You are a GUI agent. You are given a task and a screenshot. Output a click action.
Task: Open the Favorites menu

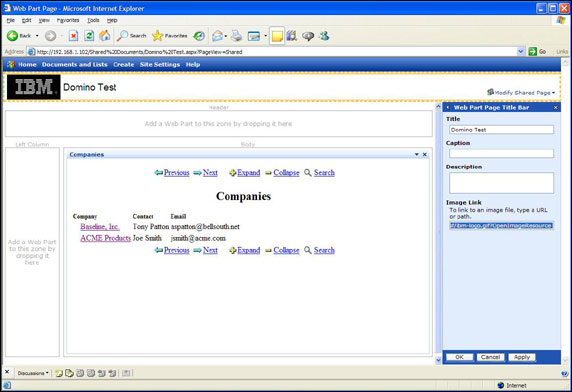68,20
